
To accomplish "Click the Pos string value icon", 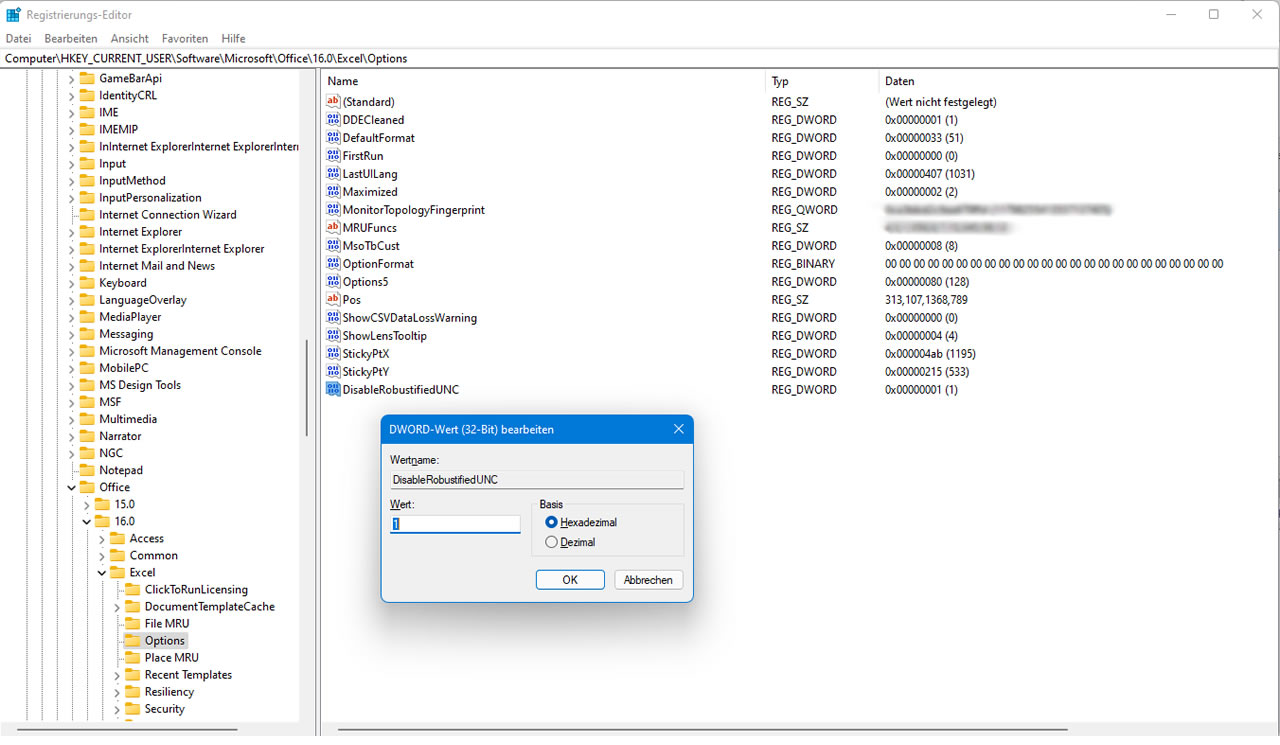I will coord(334,300).
